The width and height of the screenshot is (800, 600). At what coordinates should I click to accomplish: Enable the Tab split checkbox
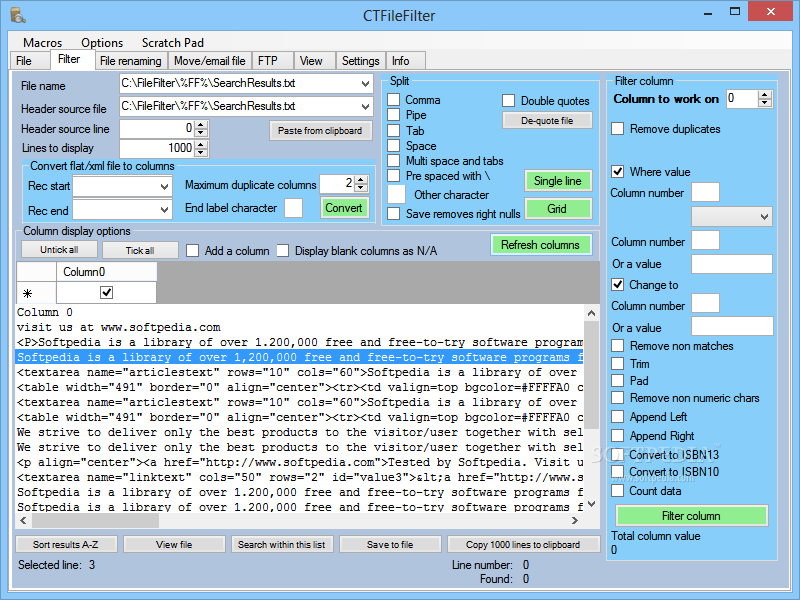click(x=393, y=131)
